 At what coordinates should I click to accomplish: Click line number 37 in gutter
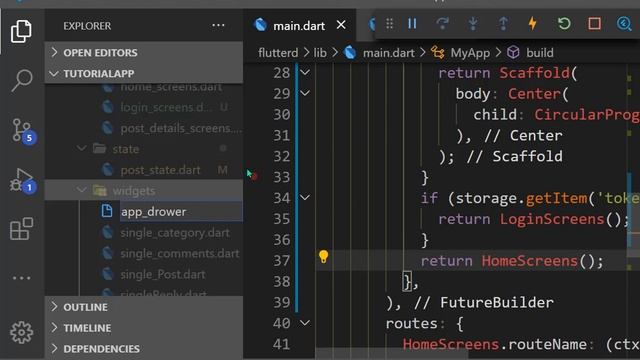(282, 260)
